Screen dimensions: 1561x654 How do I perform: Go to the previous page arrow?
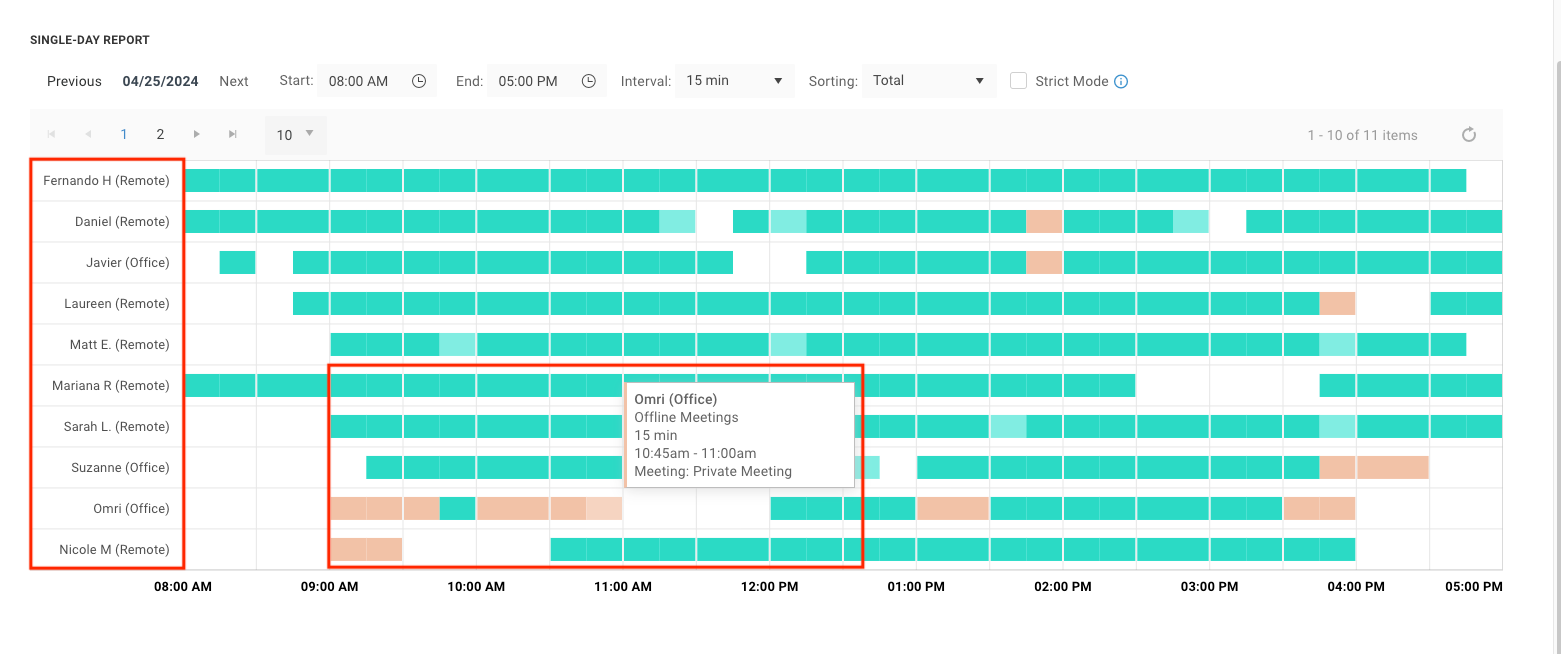(87, 133)
